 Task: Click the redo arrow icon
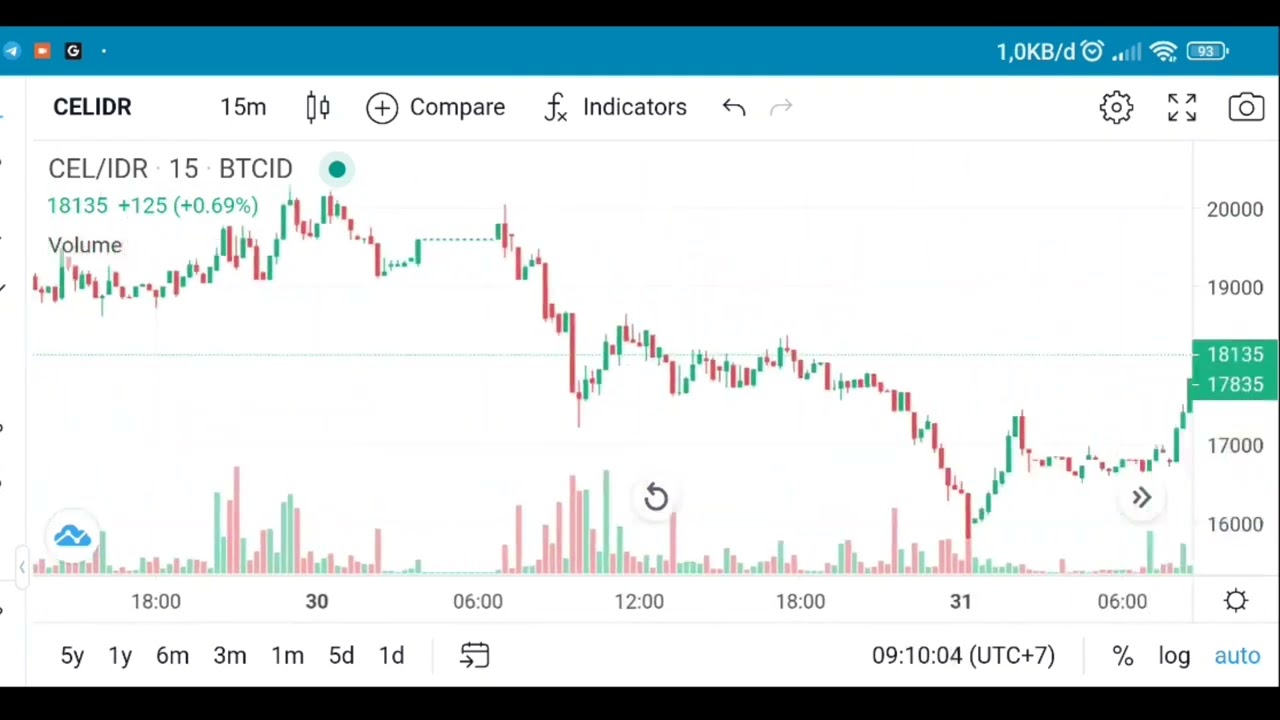coord(781,107)
